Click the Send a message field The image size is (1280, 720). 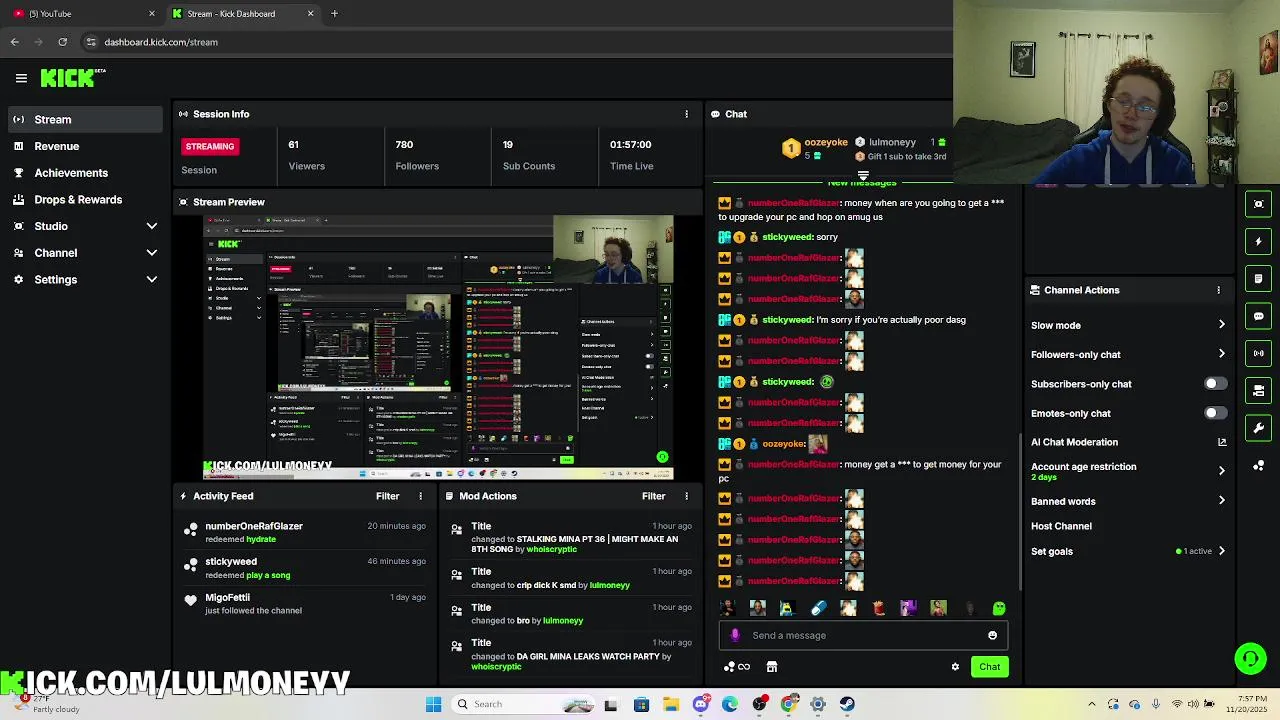click(865, 635)
